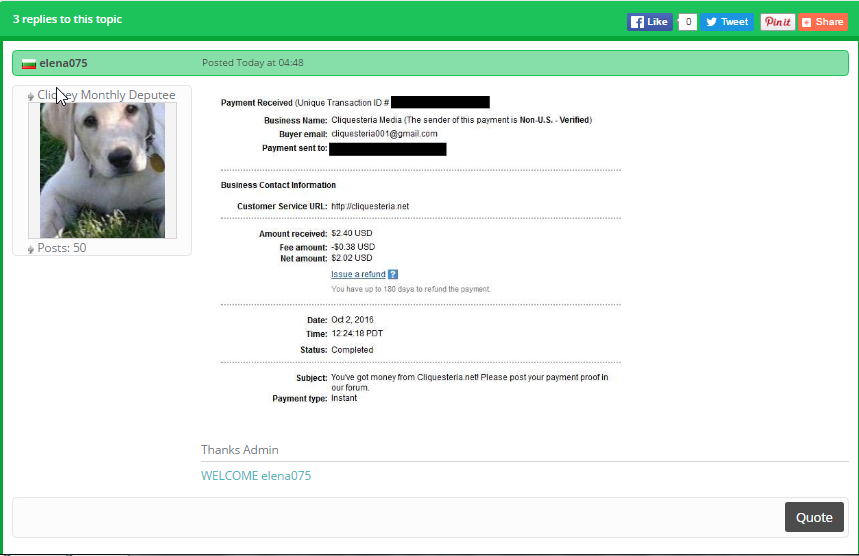Click the 180 days refund notice text

tap(411, 289)
